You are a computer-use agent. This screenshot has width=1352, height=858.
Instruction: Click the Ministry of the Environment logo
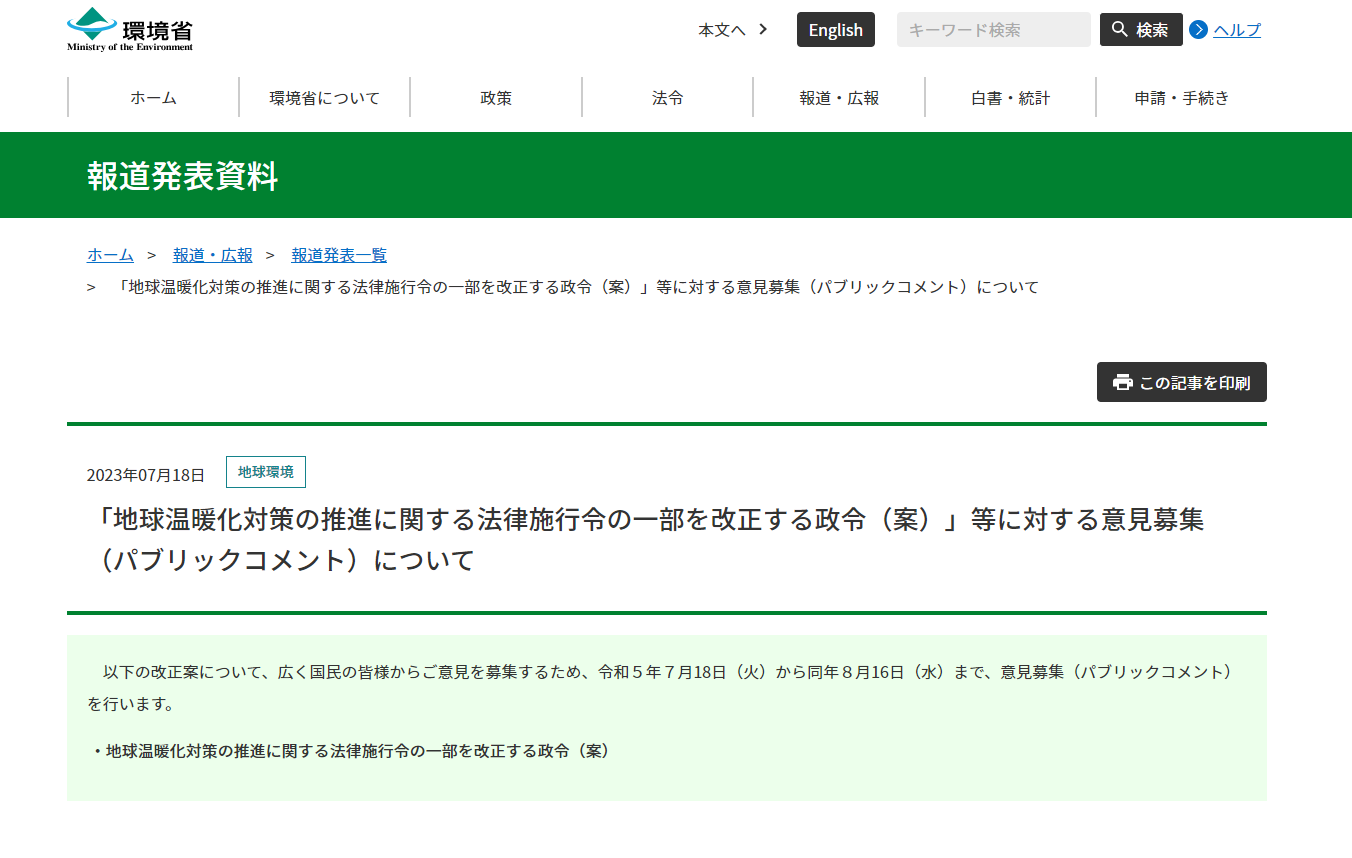[130, 29]
